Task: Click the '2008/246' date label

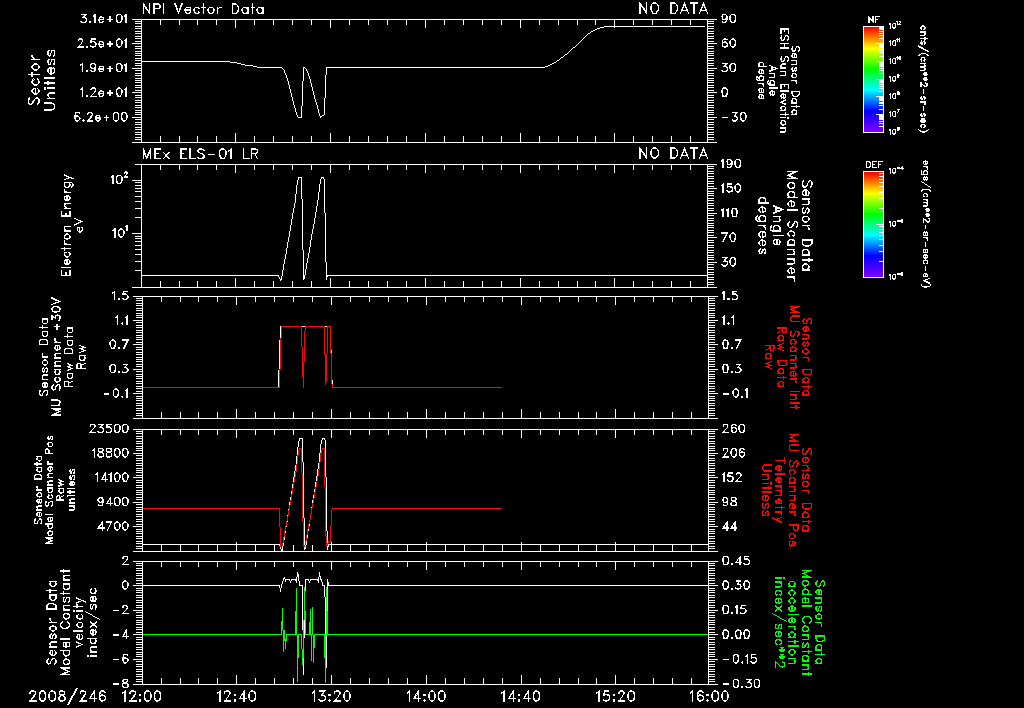Action: coord(67,696)
